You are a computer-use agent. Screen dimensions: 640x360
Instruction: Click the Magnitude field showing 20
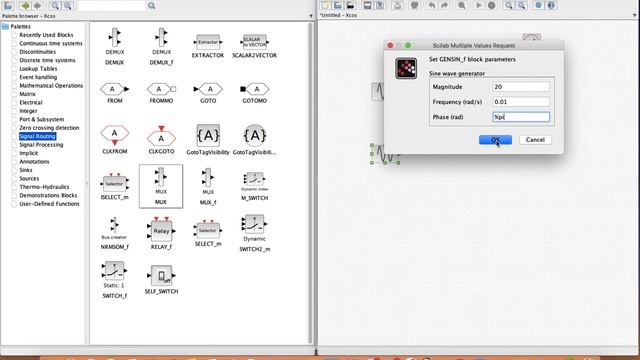tap(521, 87)
